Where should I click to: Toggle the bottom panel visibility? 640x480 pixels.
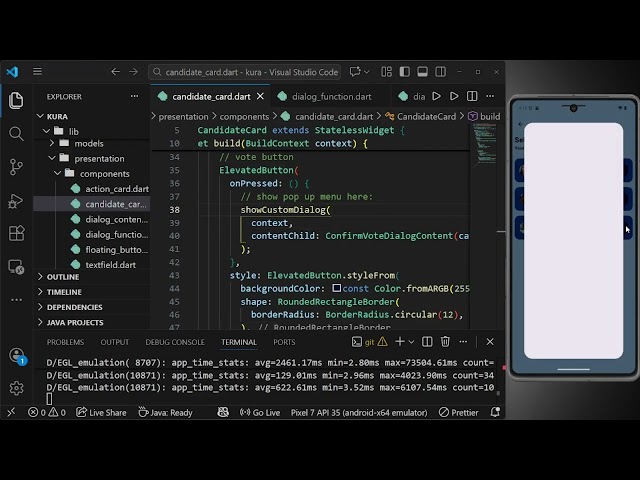coord(422,72)
